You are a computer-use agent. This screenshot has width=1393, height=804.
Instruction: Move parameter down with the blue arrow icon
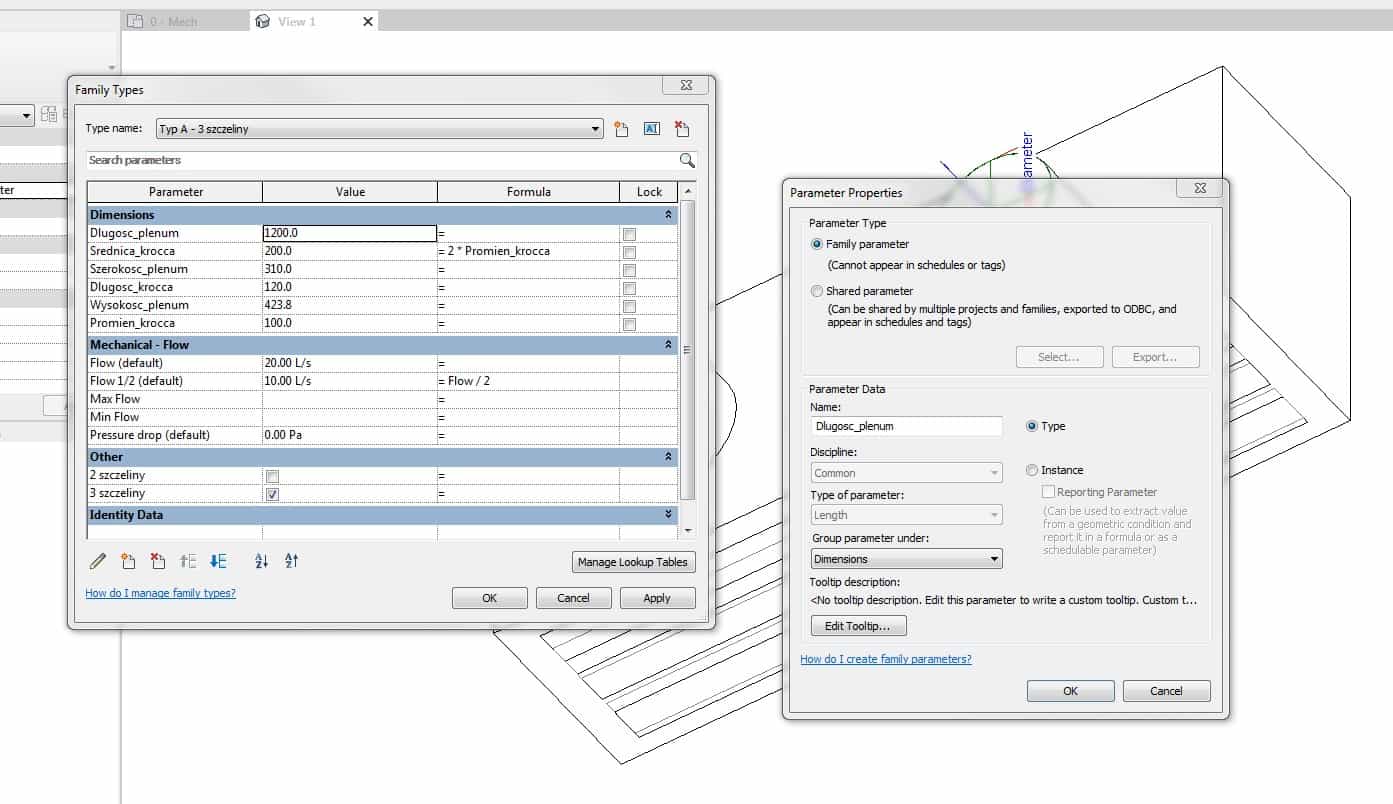point(218,562)
